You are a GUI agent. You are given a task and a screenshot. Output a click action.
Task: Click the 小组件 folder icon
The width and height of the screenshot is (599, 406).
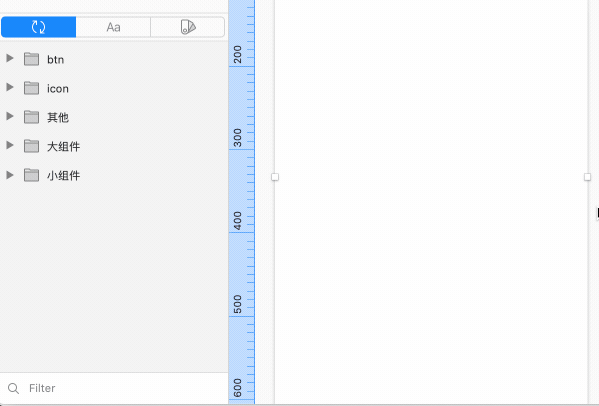(x=31, y=175)
